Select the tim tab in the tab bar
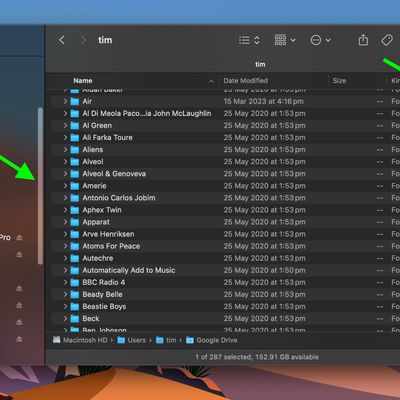The height and width of the screenshot is (400, 400). point(260,64)
